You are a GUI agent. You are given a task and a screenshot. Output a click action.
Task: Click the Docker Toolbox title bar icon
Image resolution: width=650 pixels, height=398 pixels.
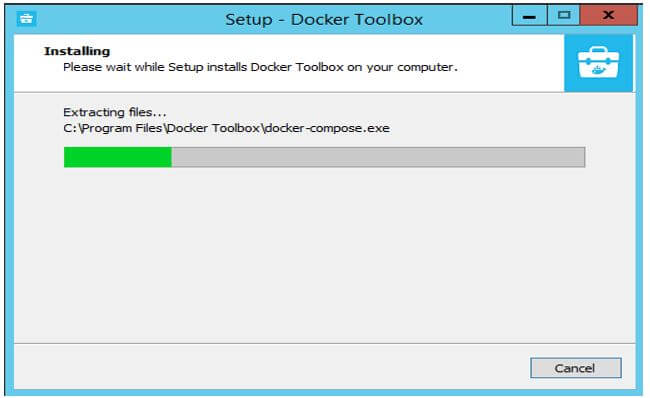pos(27,19)
